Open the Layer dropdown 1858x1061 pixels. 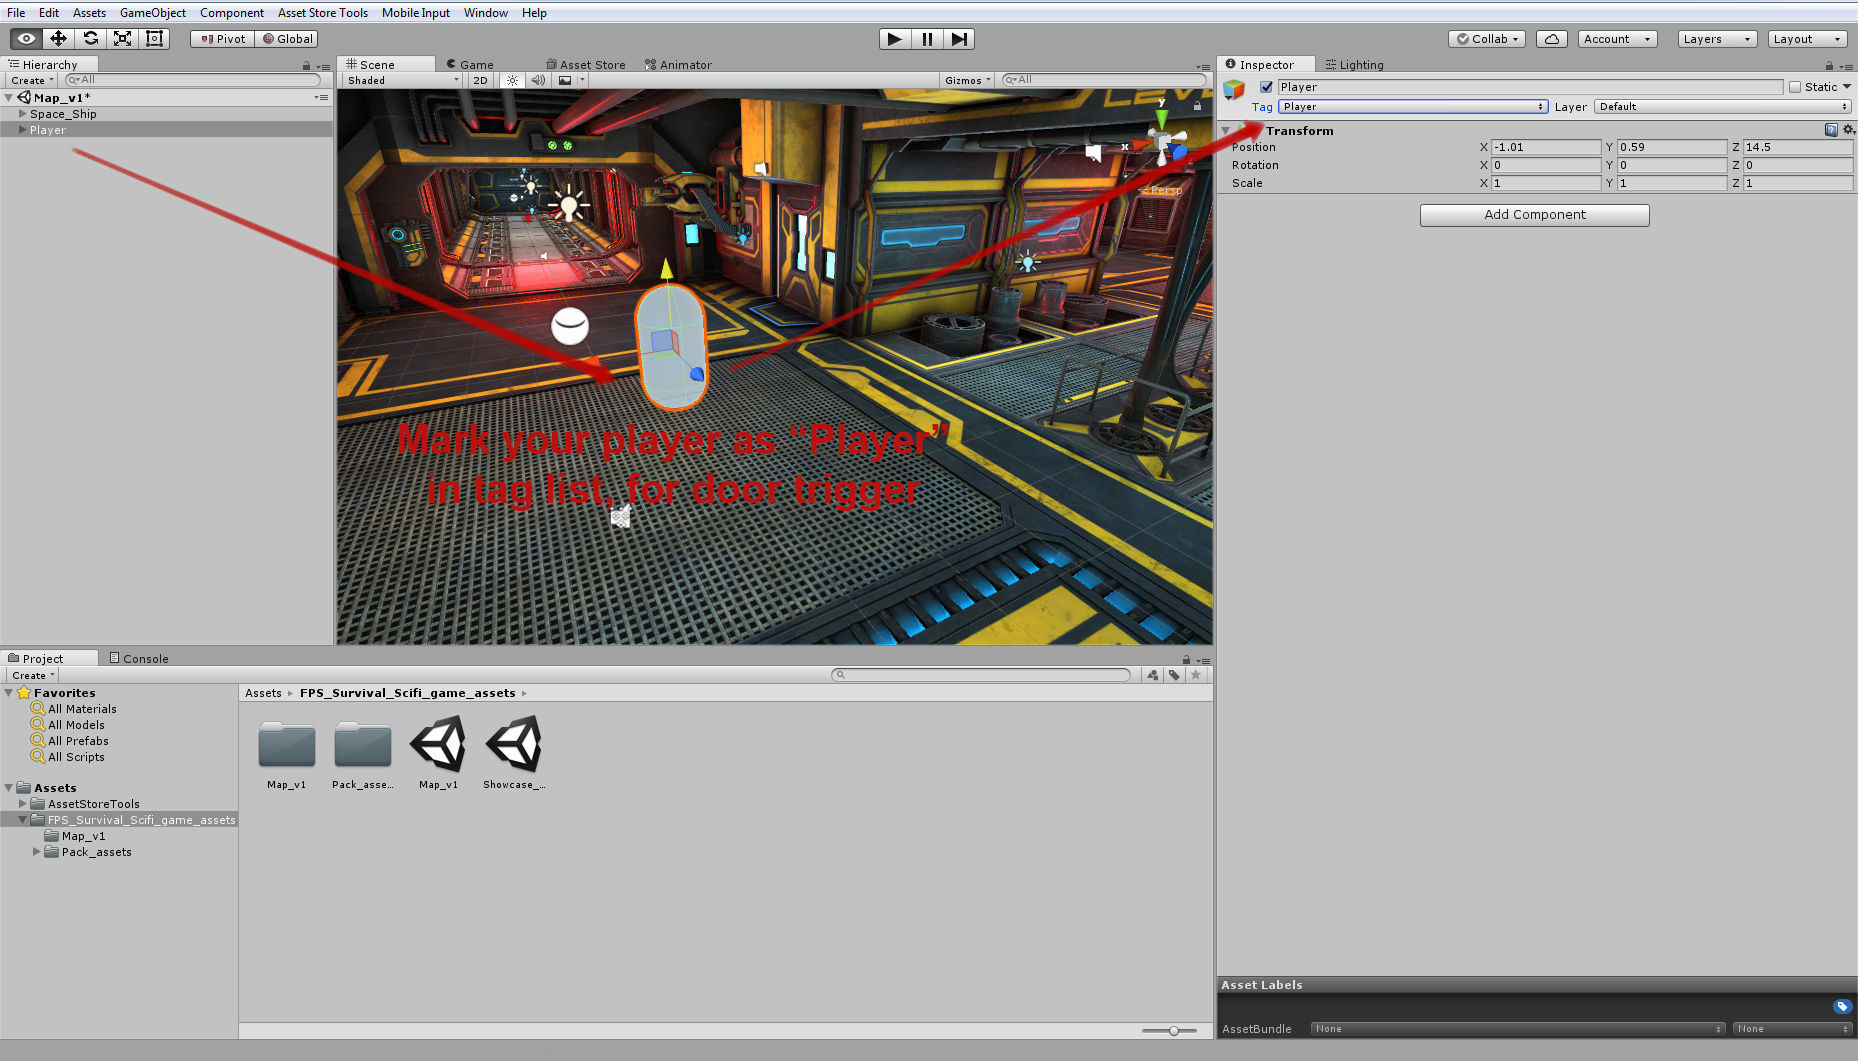click(x=1723, y=107)
